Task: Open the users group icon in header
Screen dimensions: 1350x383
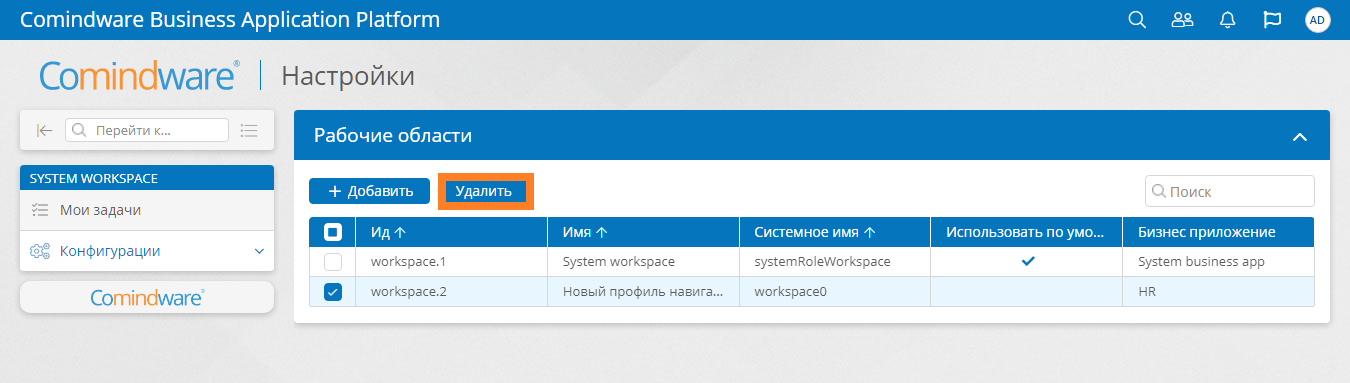Action: 1182,20
